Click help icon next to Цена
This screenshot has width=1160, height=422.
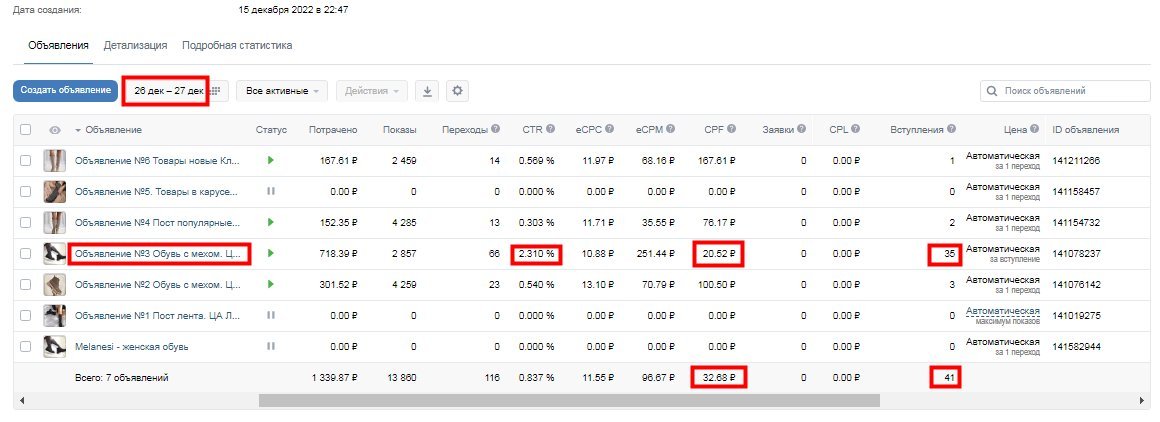[x=1034, y=129]
